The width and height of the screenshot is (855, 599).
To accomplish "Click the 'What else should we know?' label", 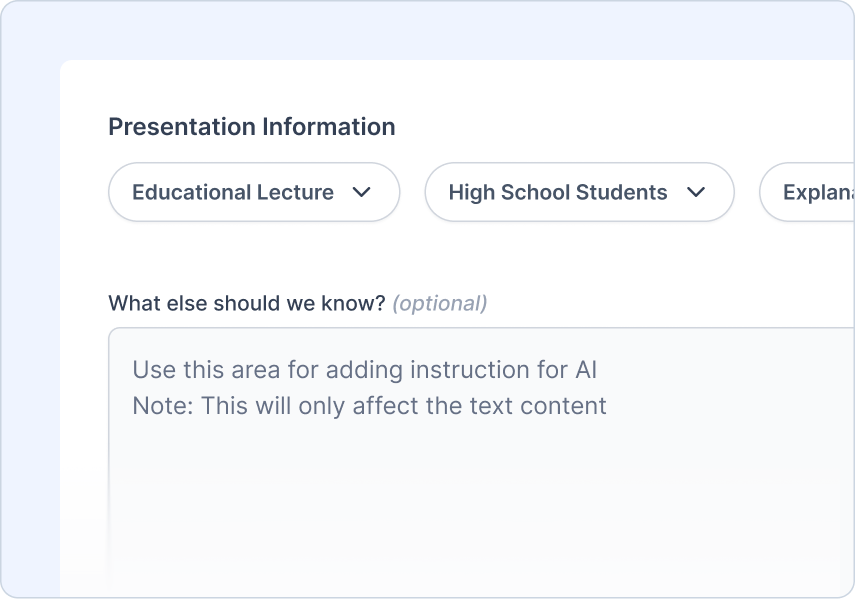I will point(246,303).
